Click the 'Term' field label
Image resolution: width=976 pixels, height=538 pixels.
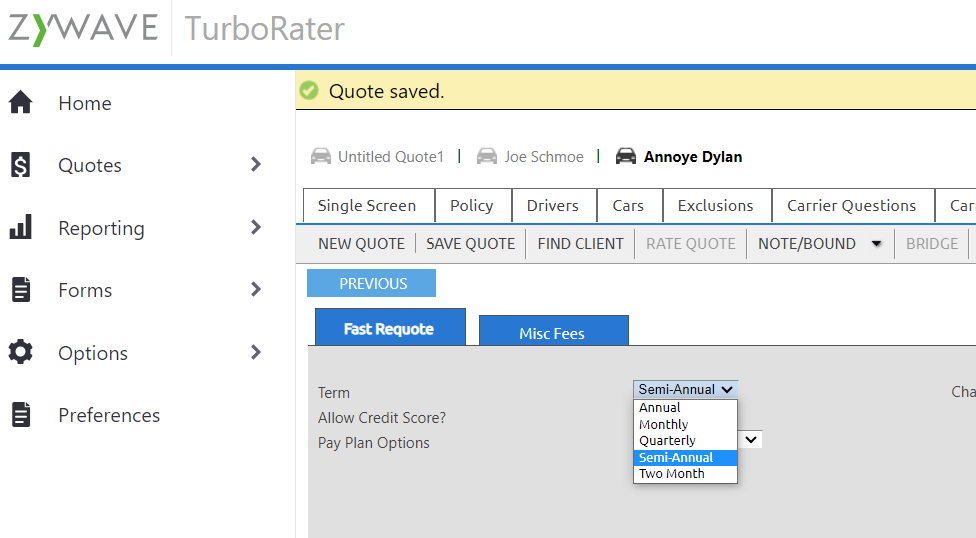click(x=334, y=393)
